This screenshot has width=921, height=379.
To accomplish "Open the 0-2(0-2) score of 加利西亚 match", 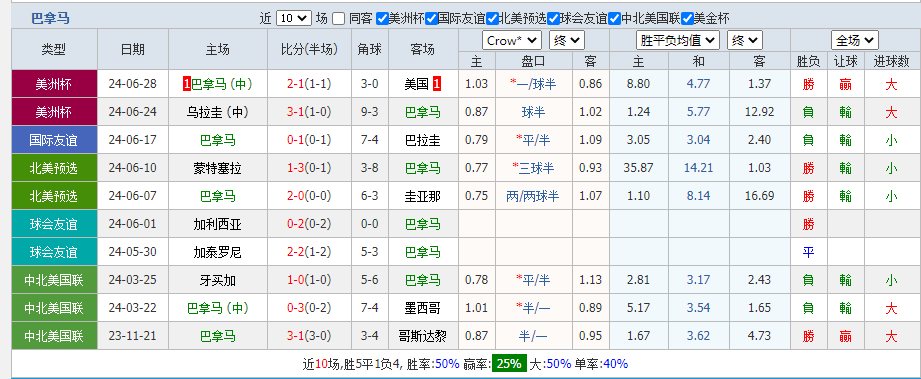I will pos(309,224).
